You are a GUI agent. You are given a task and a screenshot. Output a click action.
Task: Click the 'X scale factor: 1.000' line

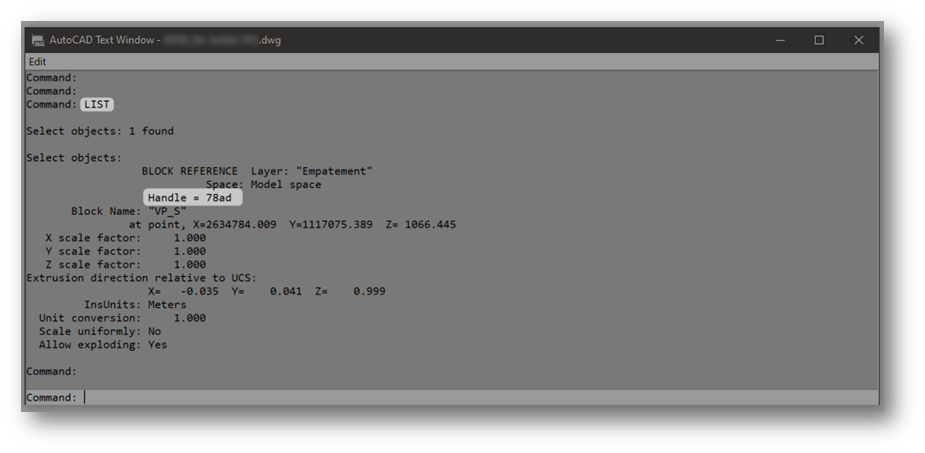click(126, 238)
